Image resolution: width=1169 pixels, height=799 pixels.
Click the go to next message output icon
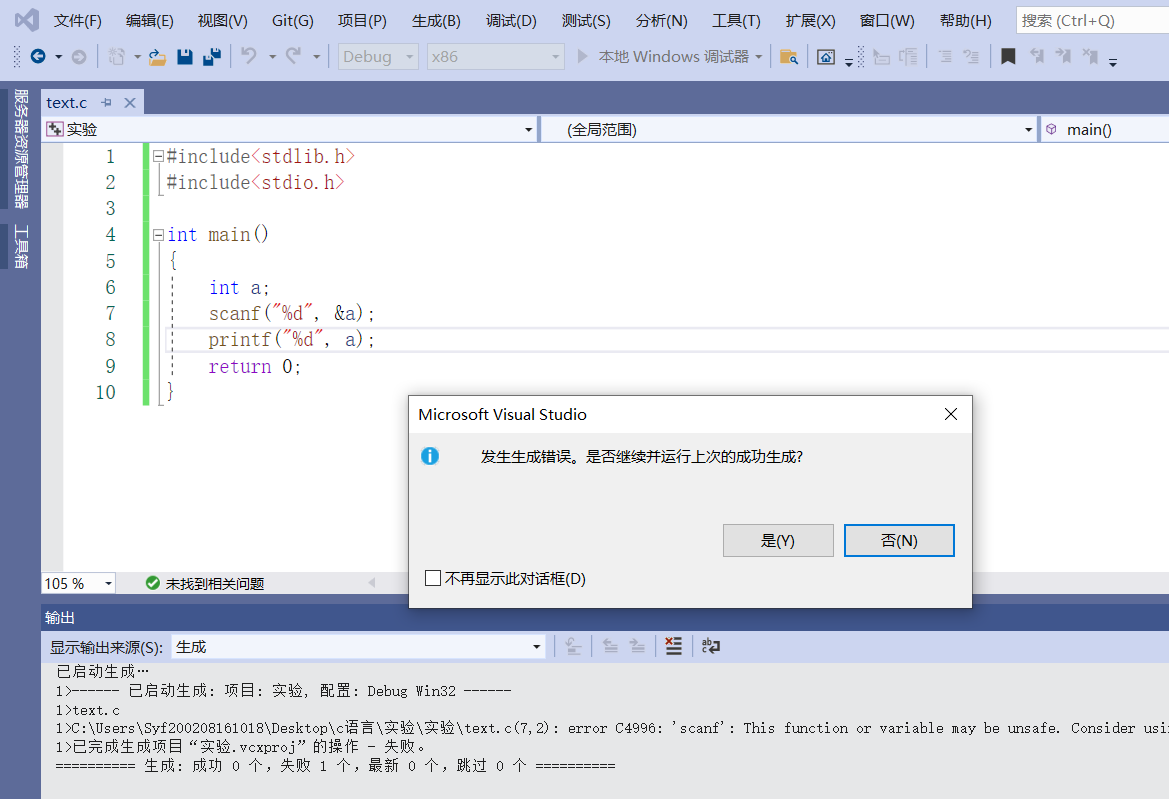637,646
